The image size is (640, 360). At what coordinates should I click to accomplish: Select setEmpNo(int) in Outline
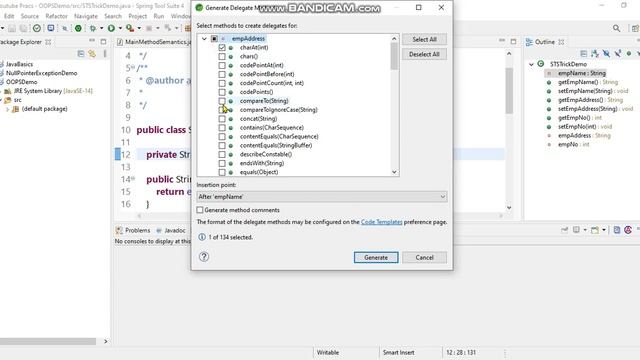point(585,127)
